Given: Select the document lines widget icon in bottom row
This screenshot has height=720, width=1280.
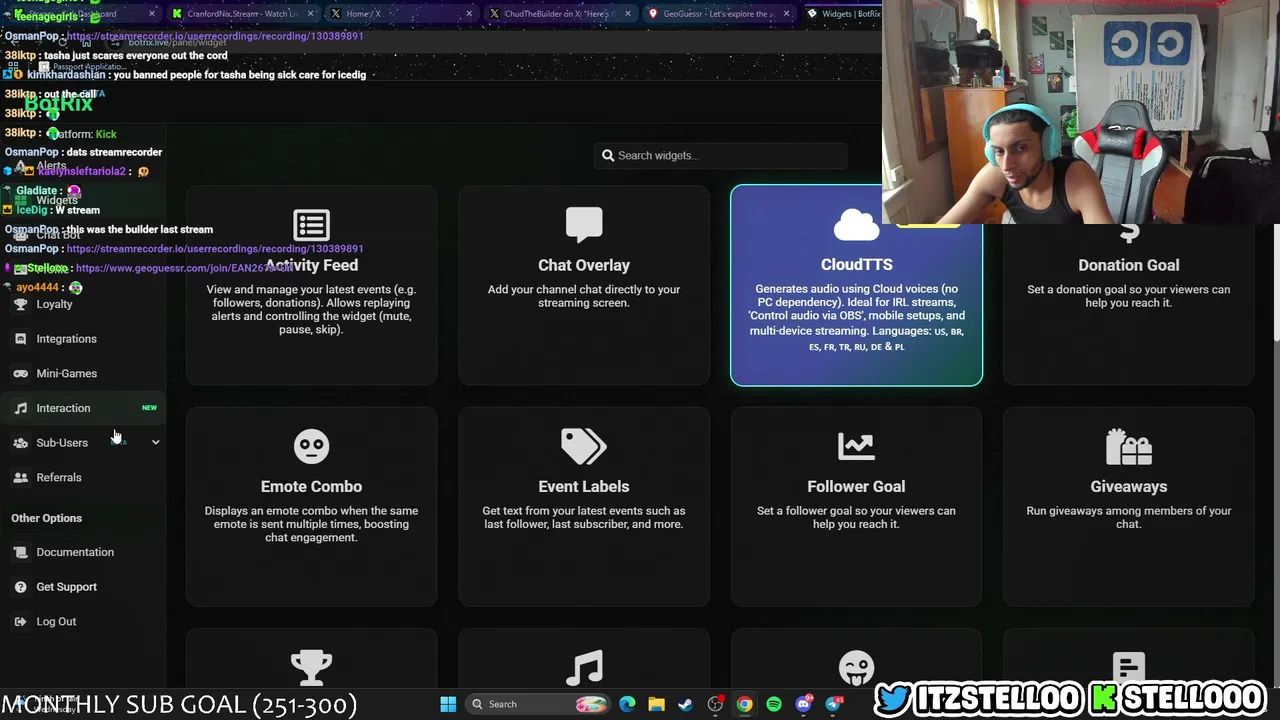Looking at the screenshot, I should click(x=1128, y=667).
